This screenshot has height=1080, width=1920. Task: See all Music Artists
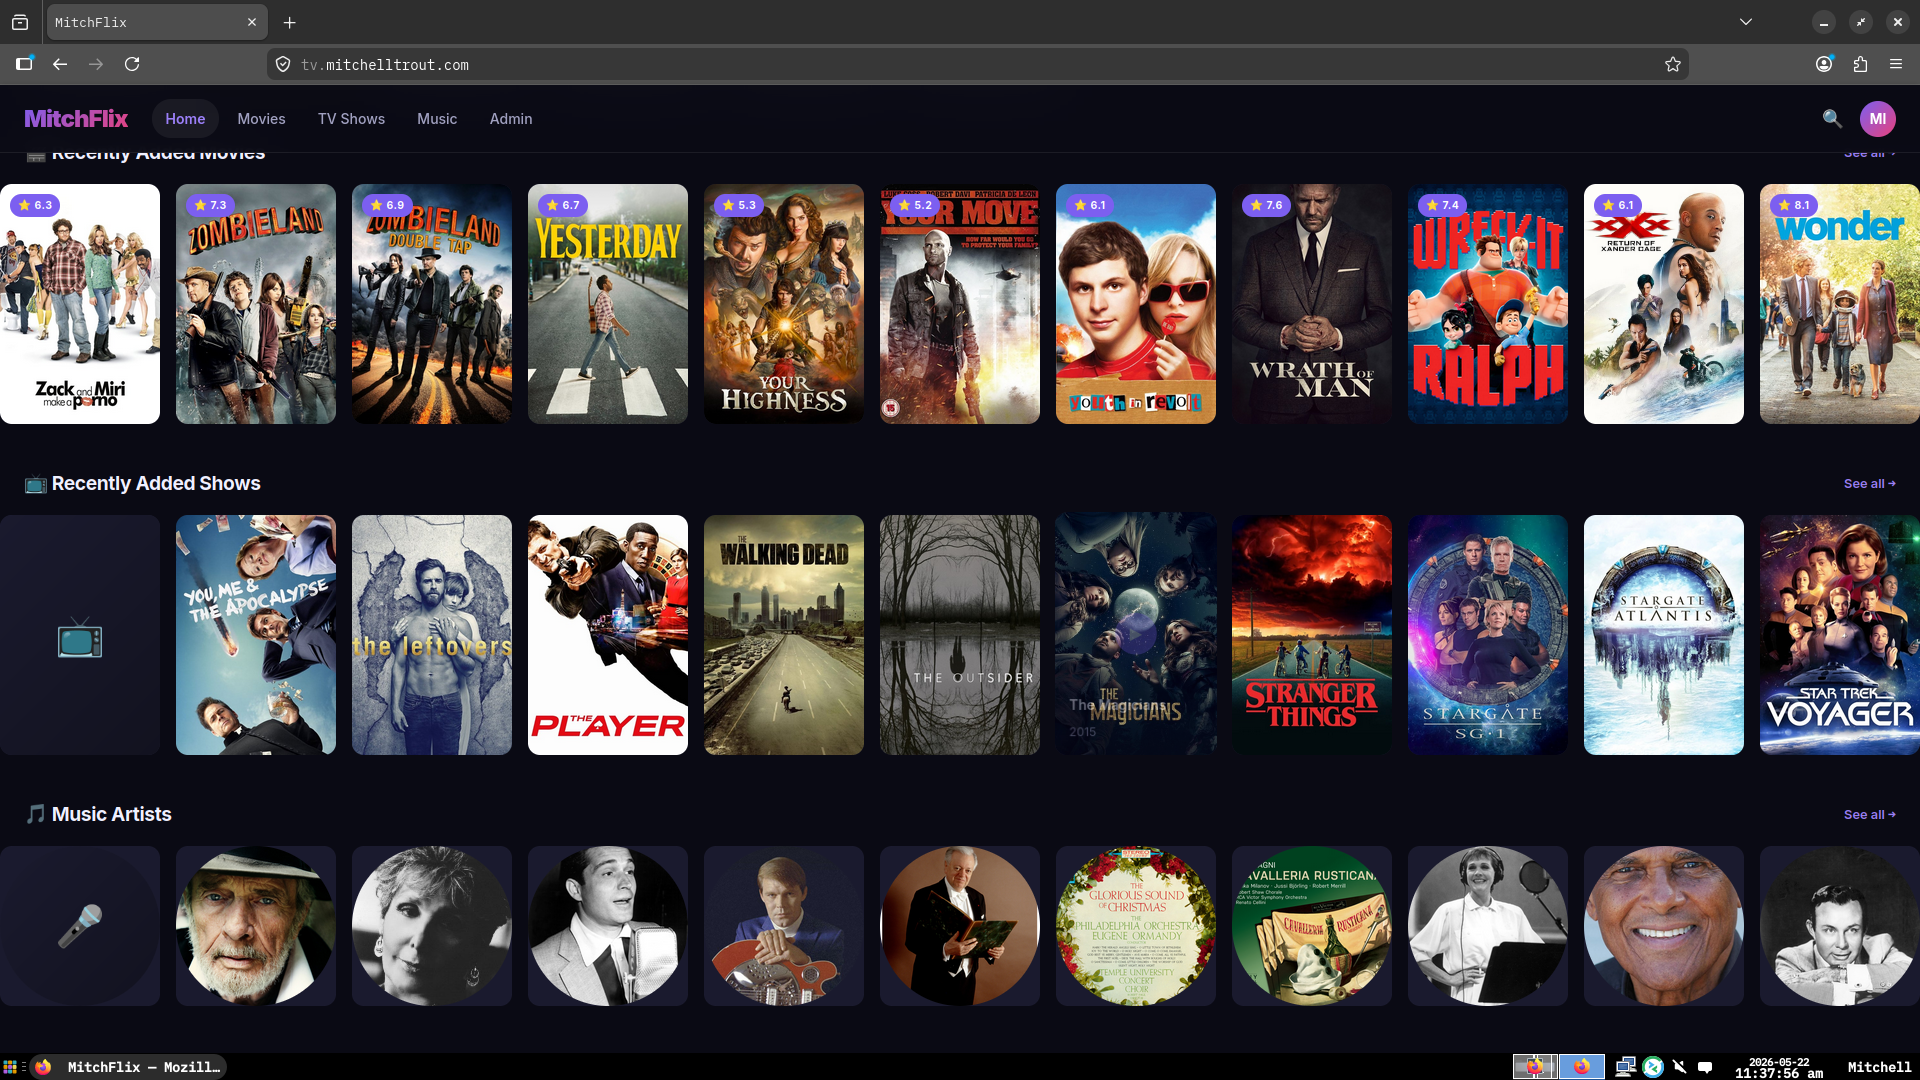coord(1869,814)
